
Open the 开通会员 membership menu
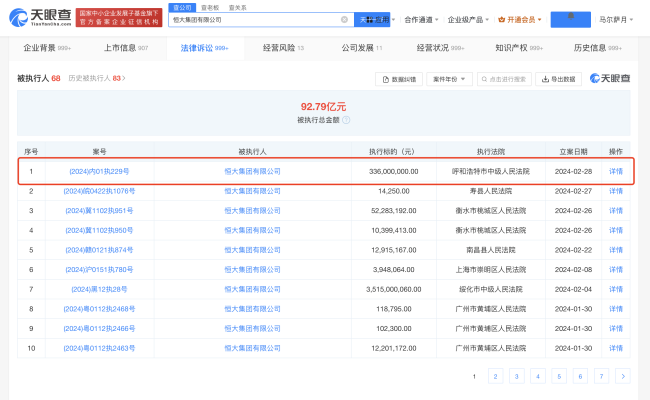point(521,20)
